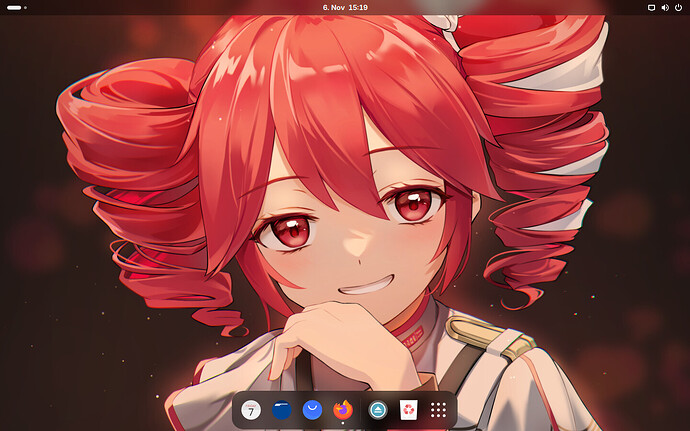The width and height of the screenshot is (690, 431).
Task: Open the Calendar app from the dock
Action: tap(251, 409)
